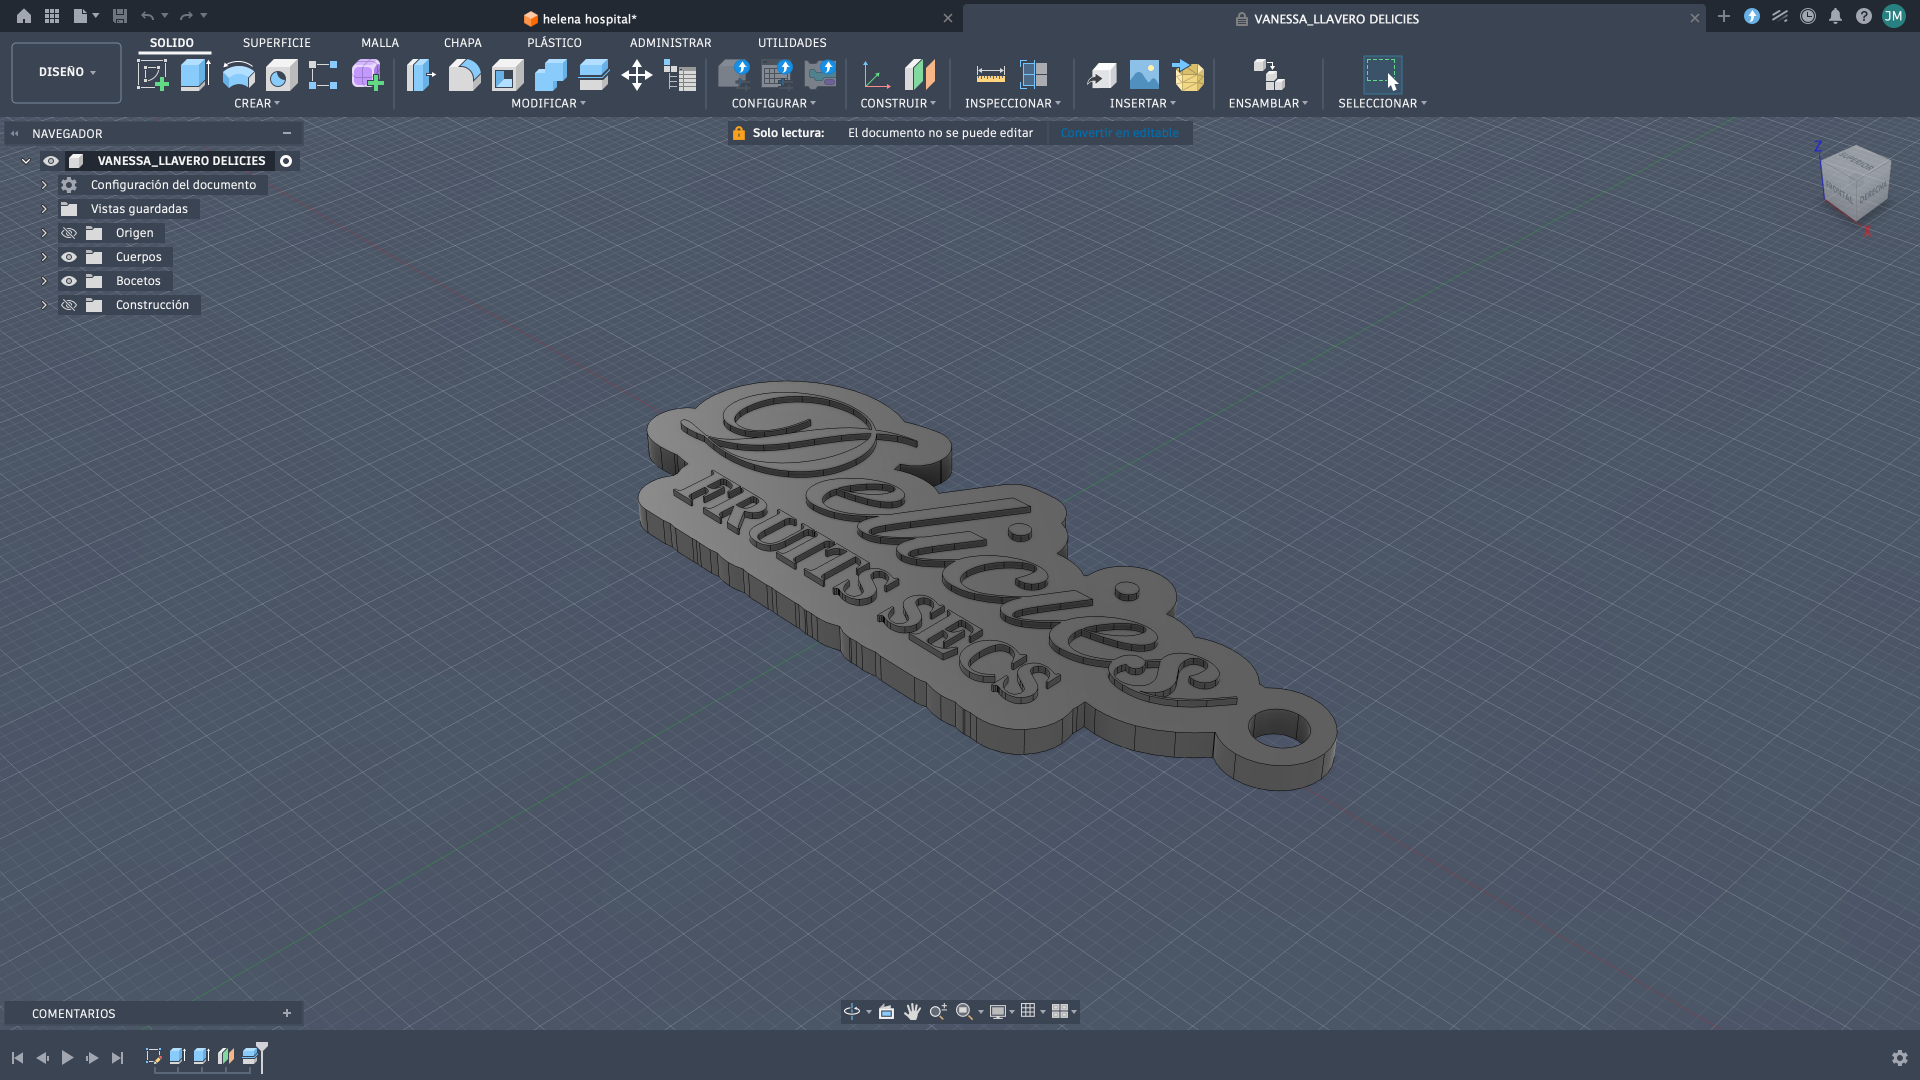Image resolution: width=1920 pixels, height=1080 pixels.
Task: Click Create Sketch tool icon
Action: coord(152,75)
